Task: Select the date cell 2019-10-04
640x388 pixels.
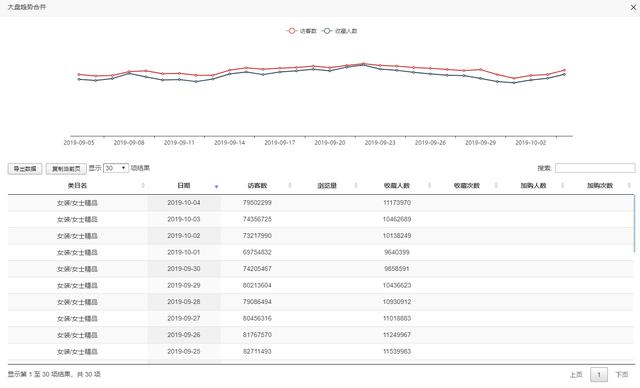Action: point(184,203)
